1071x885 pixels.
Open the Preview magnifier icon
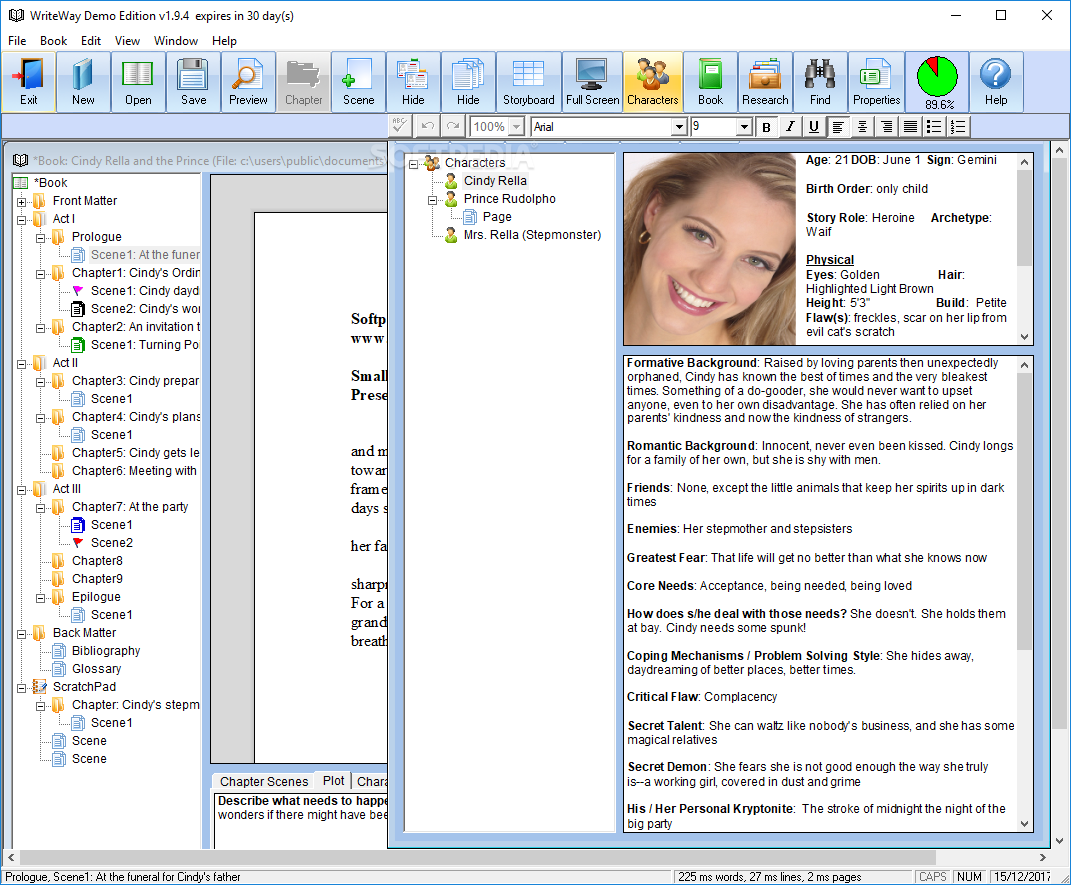coord(248,82)
